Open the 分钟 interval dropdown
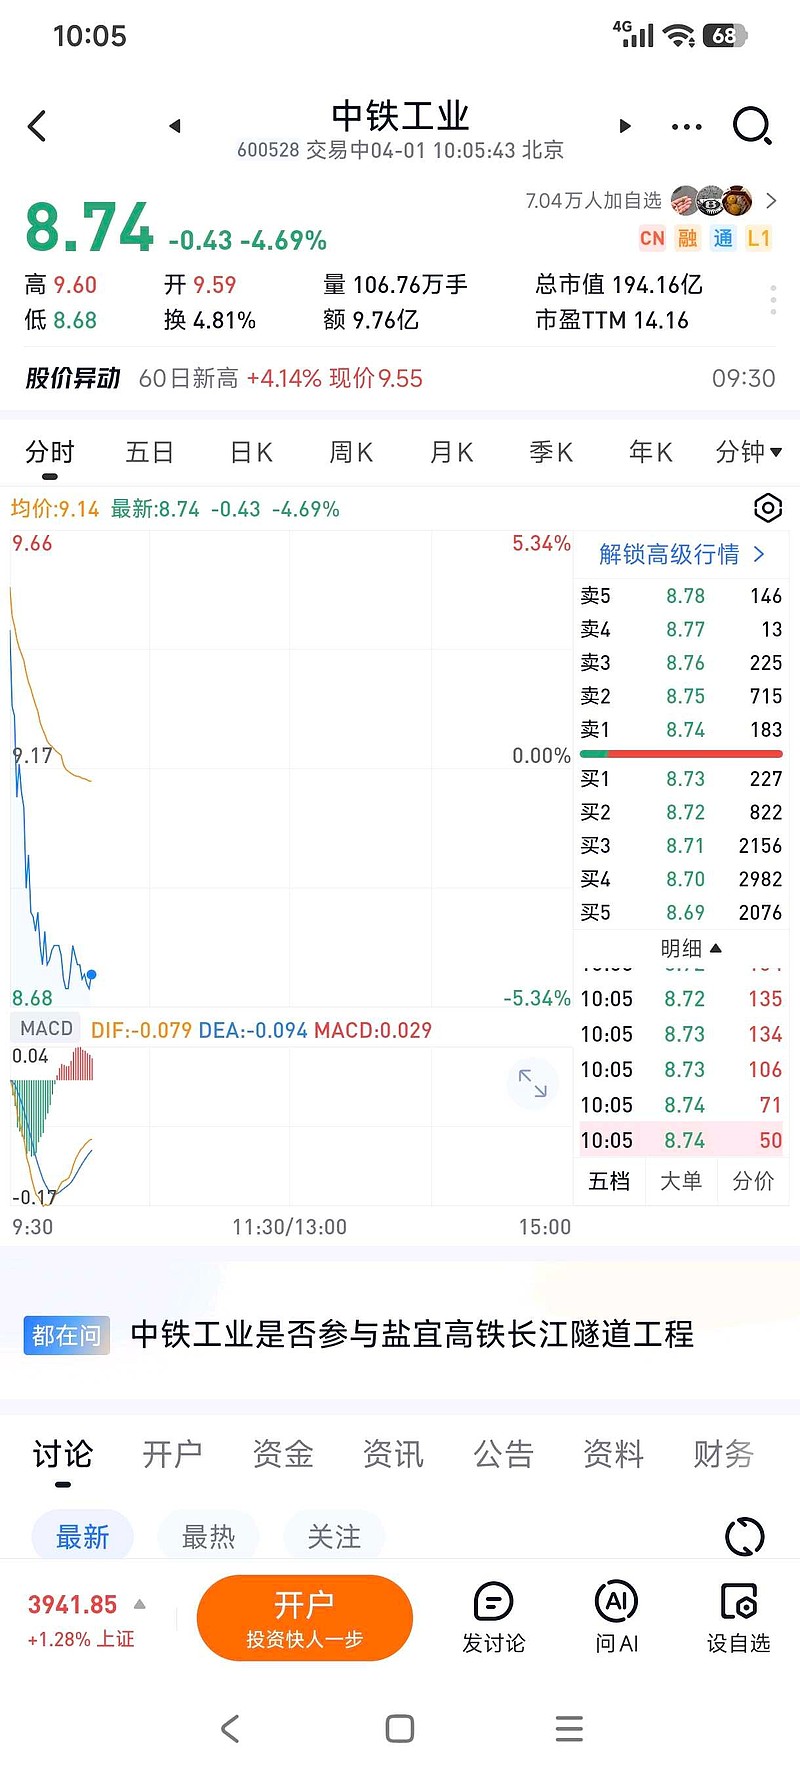 click(x=749, y=453)
